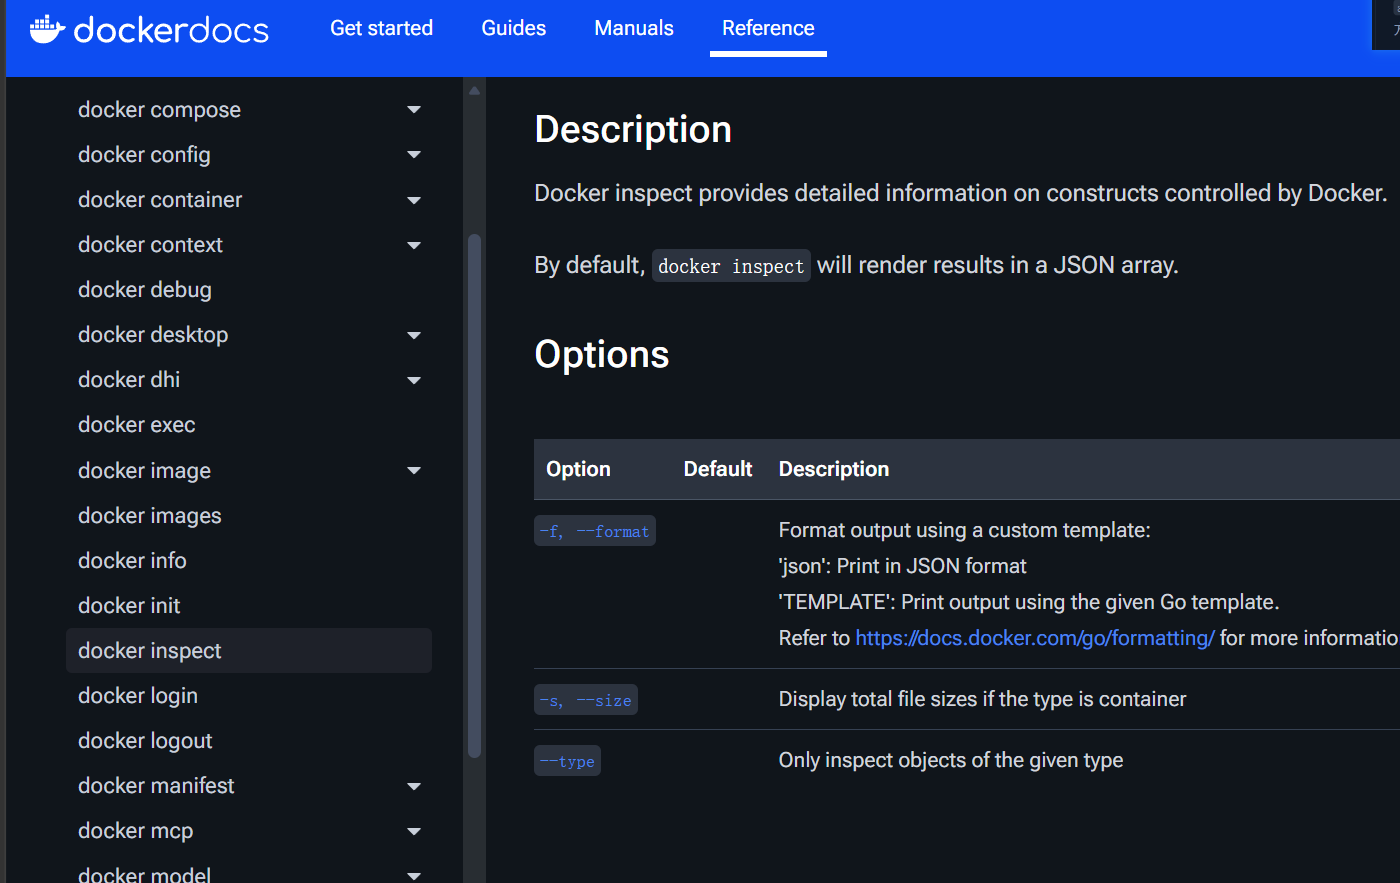Click the sidebar scrollbar thumb
1400x883 pixels.
point(474,495)
